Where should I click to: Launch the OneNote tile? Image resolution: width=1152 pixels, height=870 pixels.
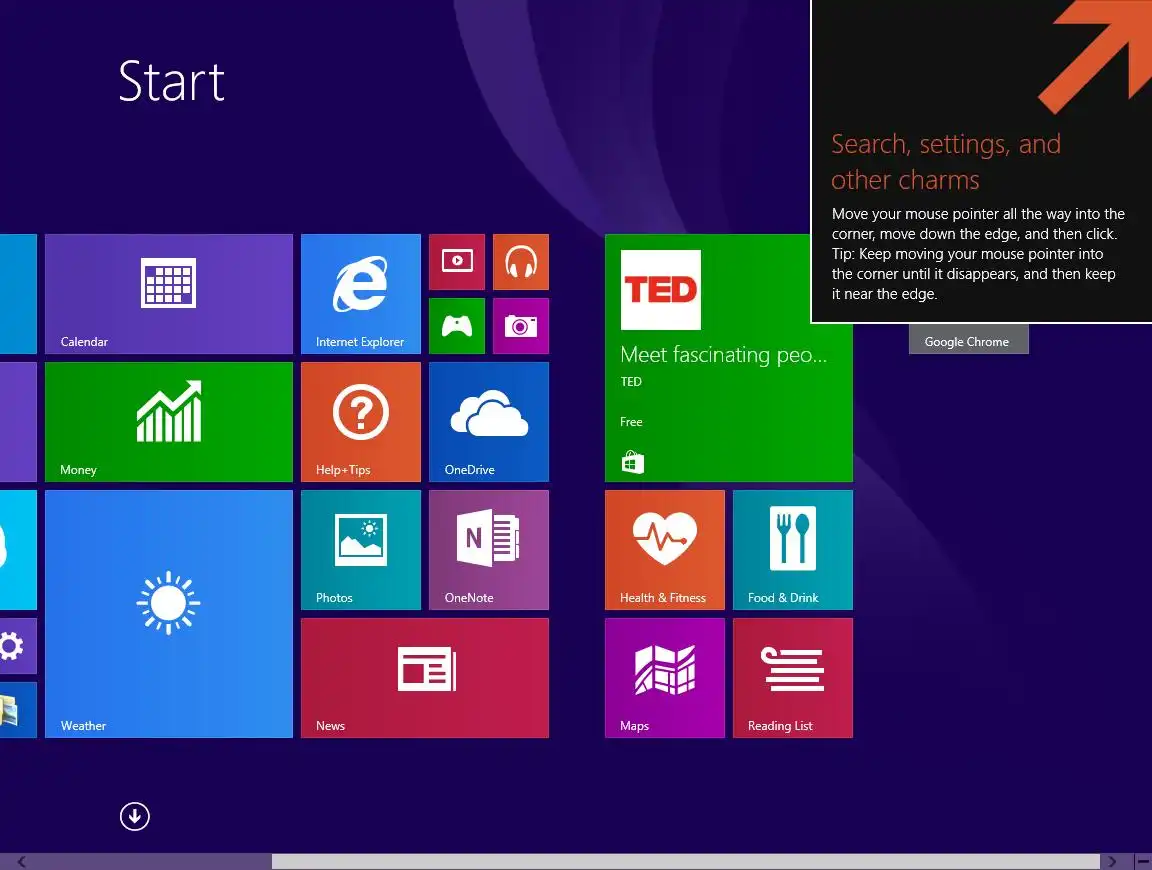[489, 550]
